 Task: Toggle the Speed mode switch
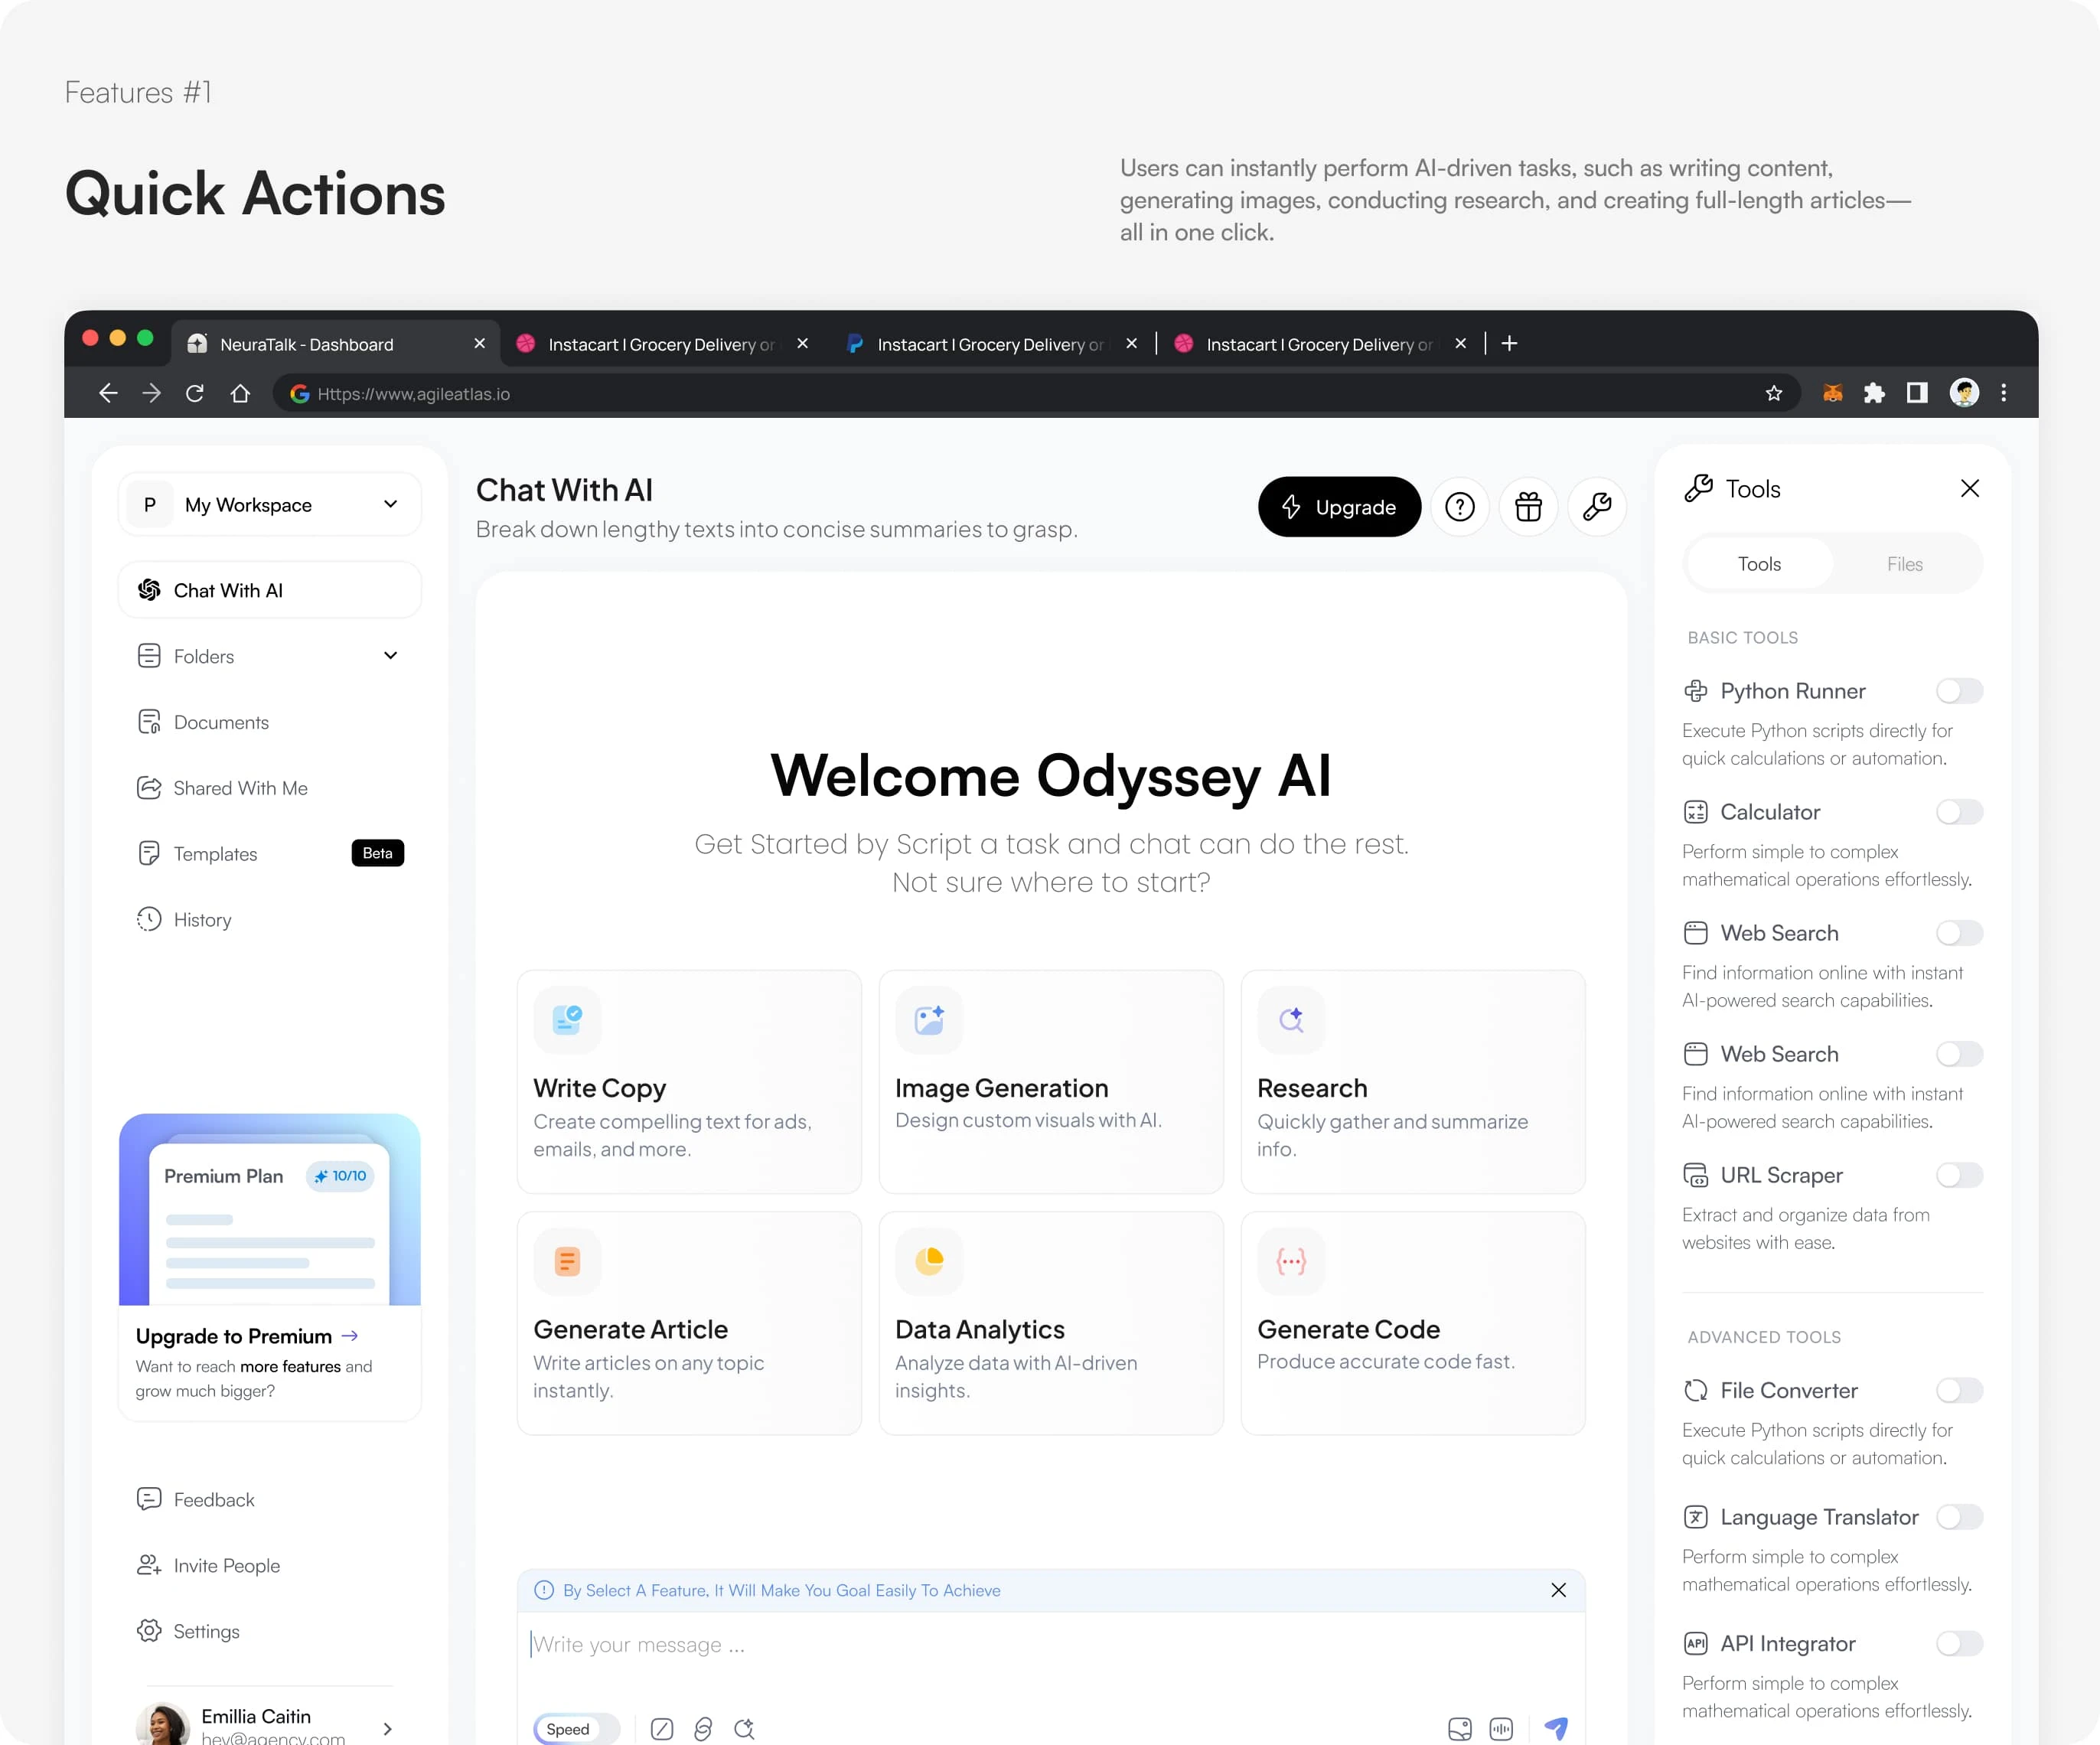click(576, 1729)
